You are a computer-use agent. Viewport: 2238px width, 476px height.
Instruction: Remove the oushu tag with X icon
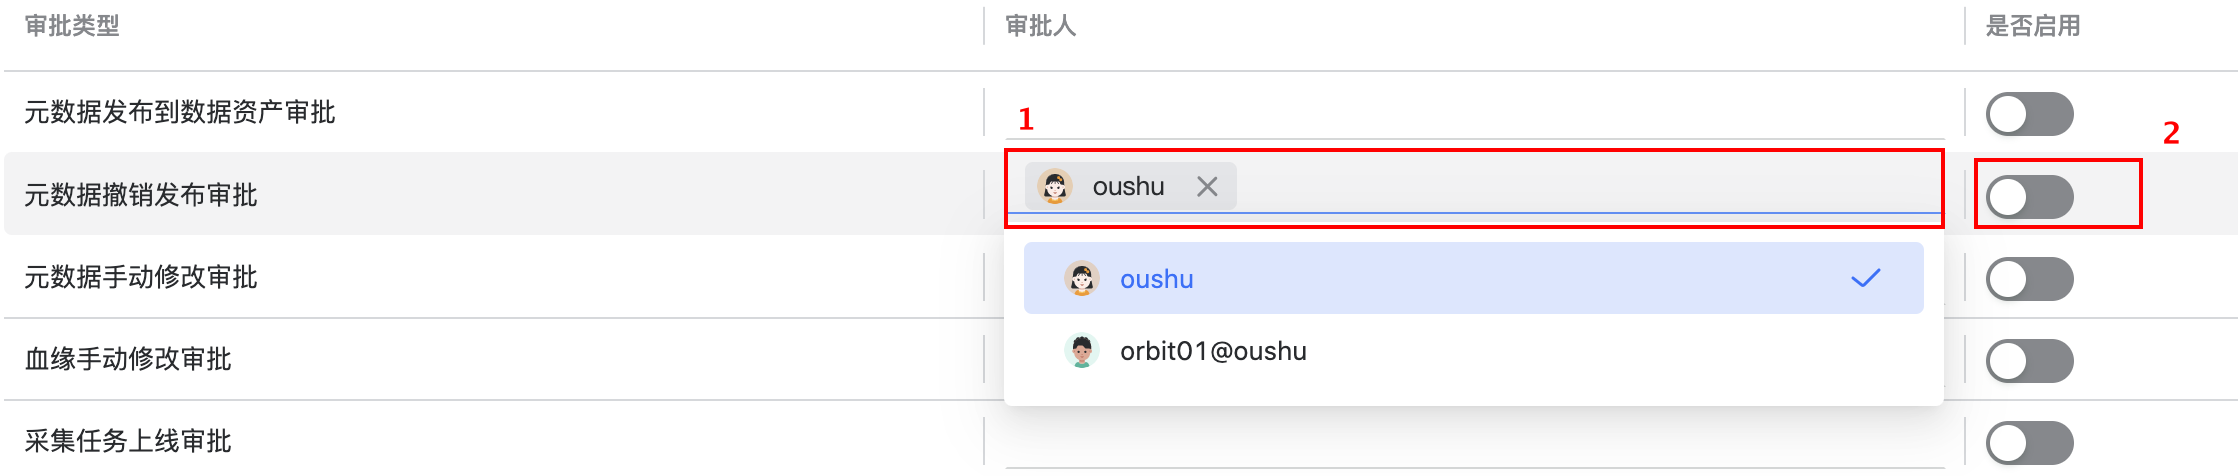tap(1207, 187)
